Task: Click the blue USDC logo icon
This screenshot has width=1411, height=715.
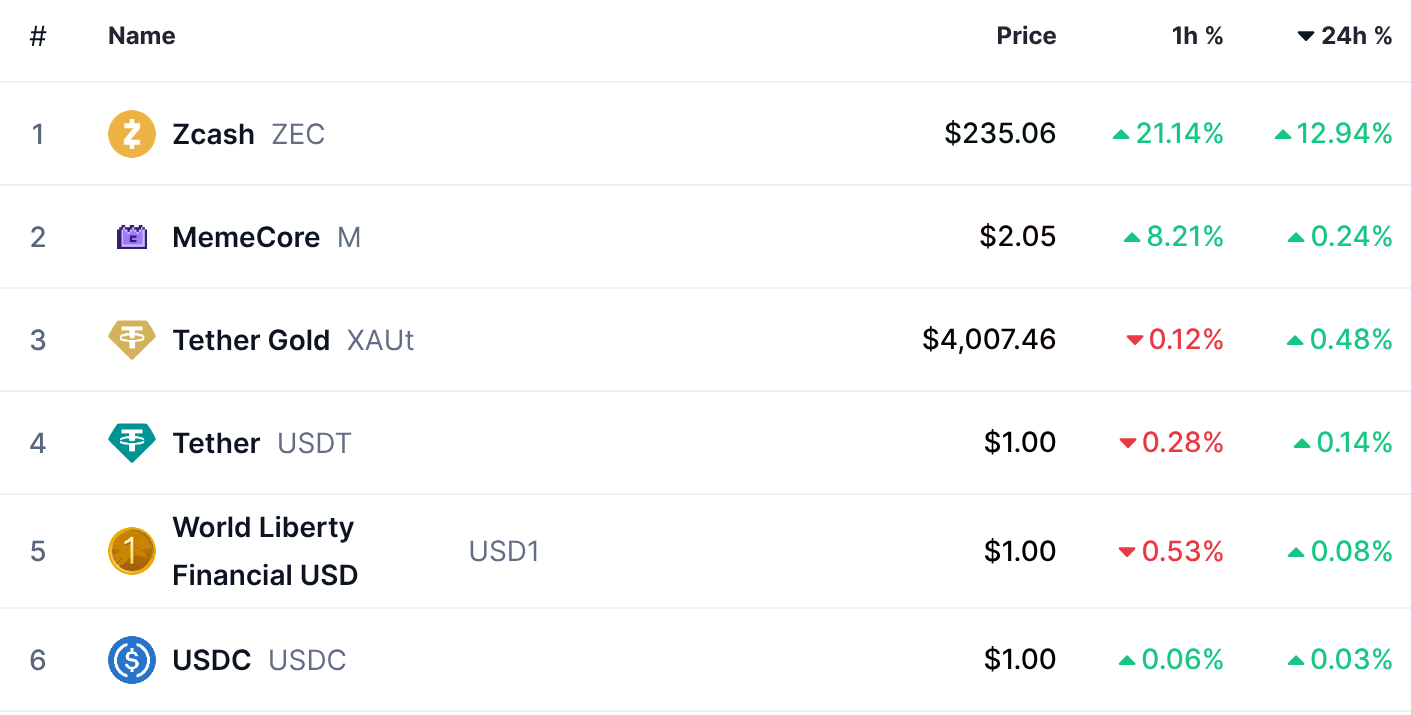Action: (x=132, y=660)
